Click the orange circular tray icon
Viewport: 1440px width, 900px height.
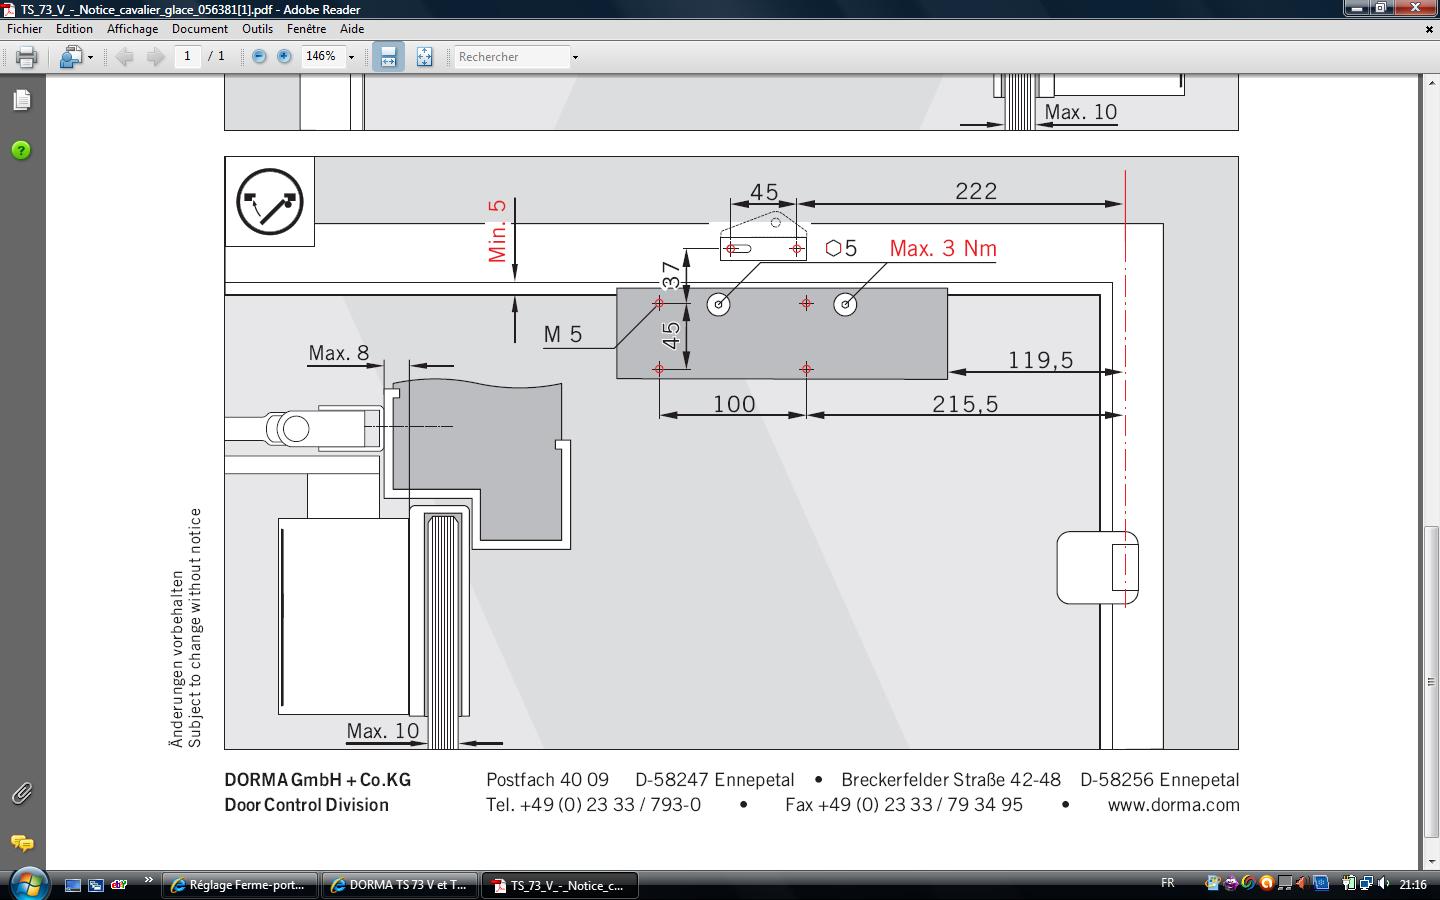click(1266, 883)
